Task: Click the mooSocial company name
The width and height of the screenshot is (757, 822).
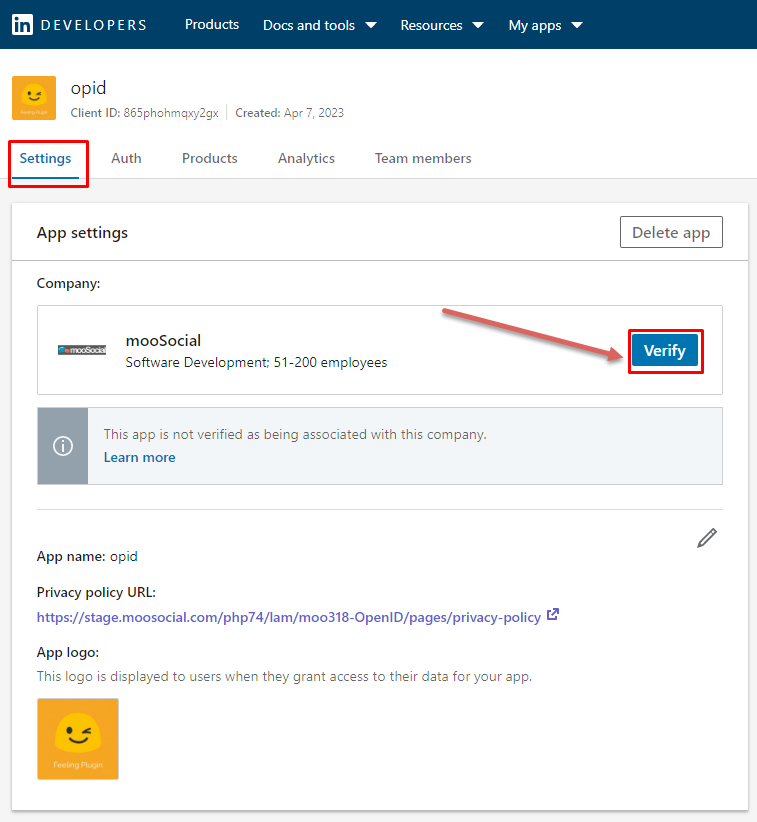Action: [163, 341]
